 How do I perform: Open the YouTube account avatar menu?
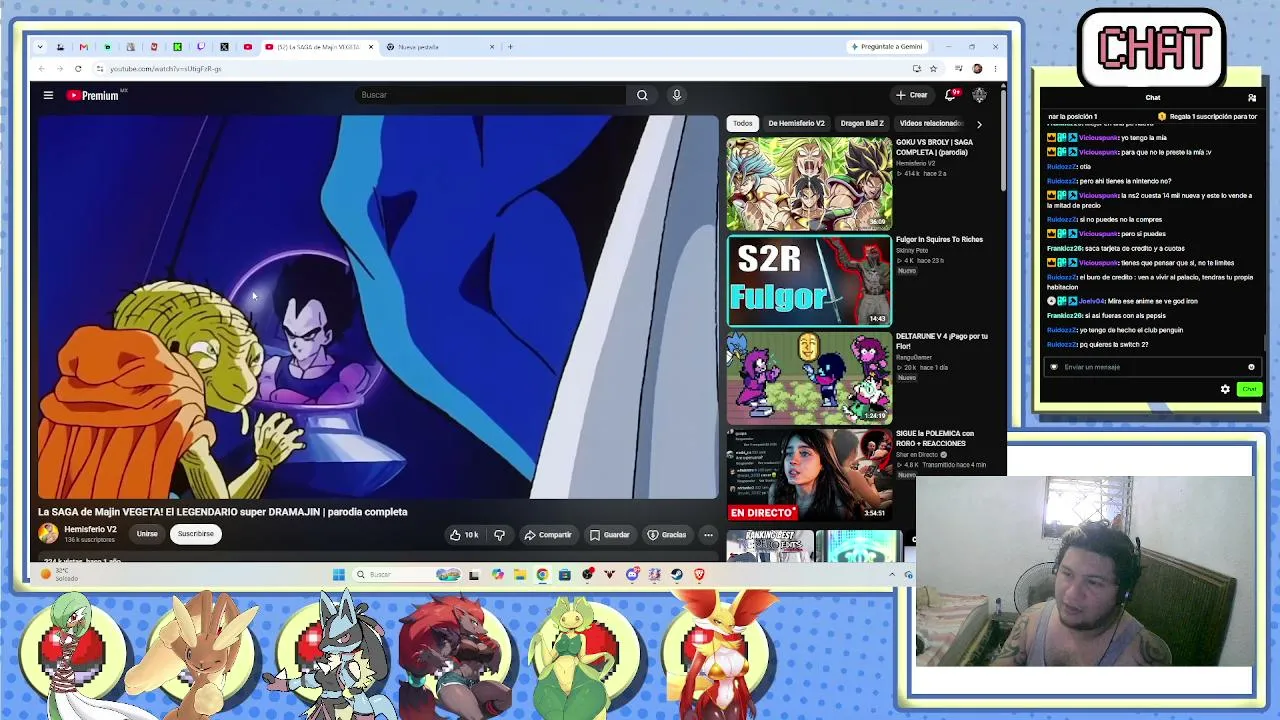click(979, 95)
